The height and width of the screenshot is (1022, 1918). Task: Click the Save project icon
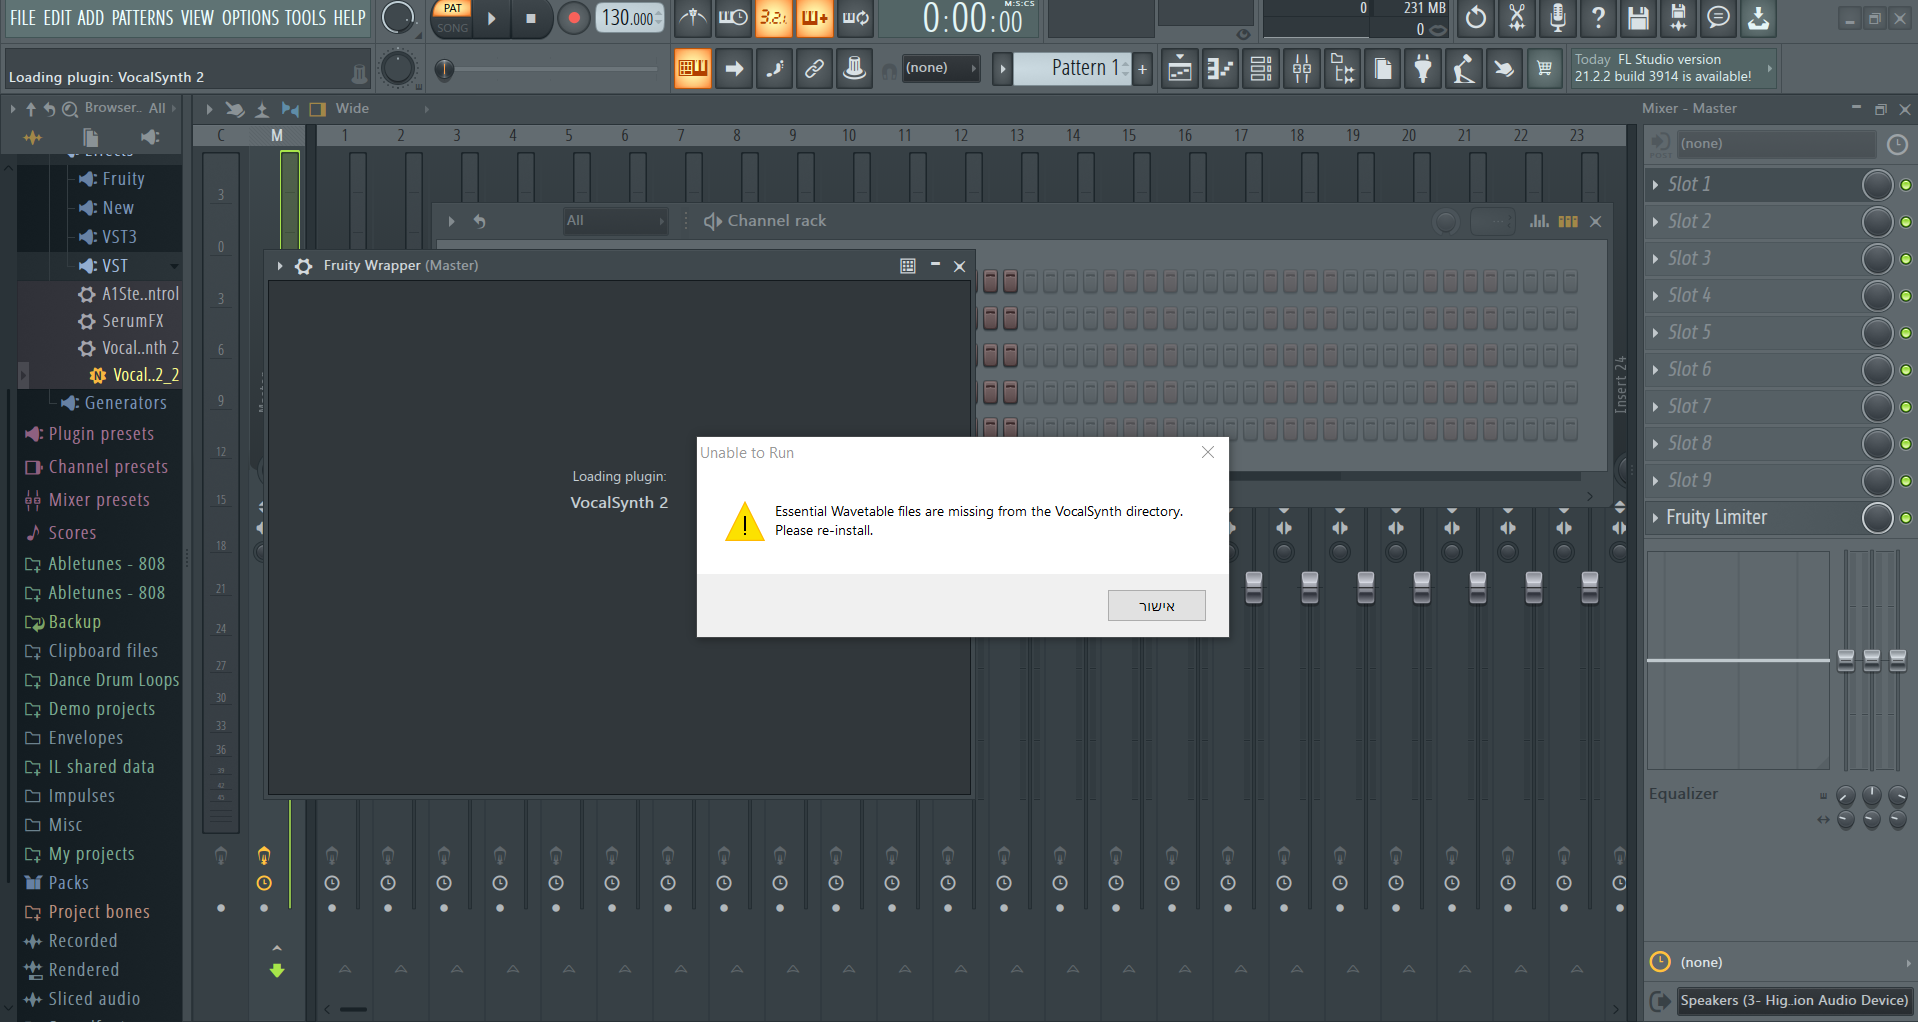(1638, 18)
